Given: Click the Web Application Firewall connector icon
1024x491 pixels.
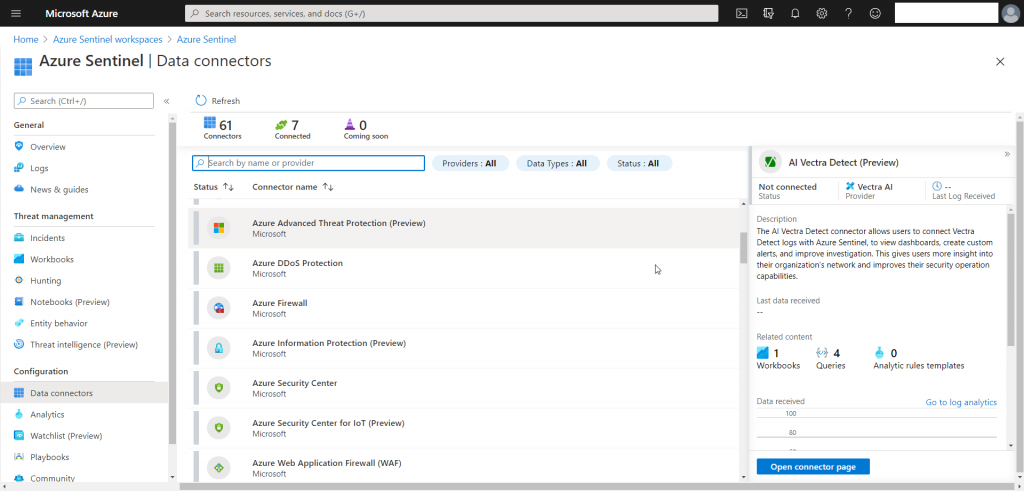Looking at the screenshot, I should (x=219, y=467).
